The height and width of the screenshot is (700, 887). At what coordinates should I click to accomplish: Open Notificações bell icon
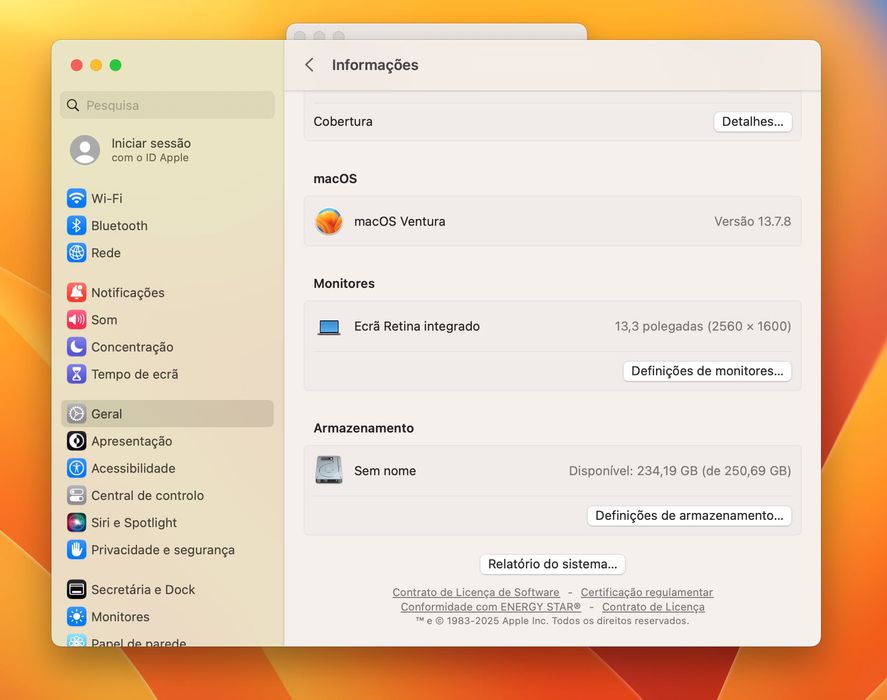coord(76,292)
